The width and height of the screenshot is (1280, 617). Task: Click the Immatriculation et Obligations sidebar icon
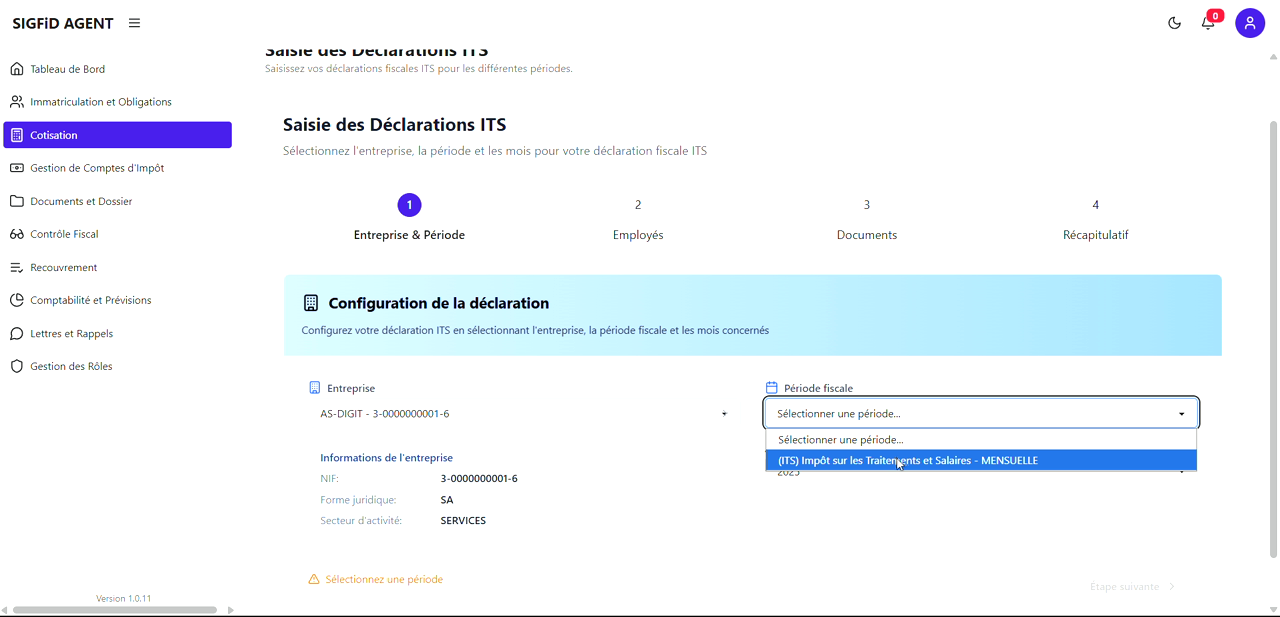point(15,101)
